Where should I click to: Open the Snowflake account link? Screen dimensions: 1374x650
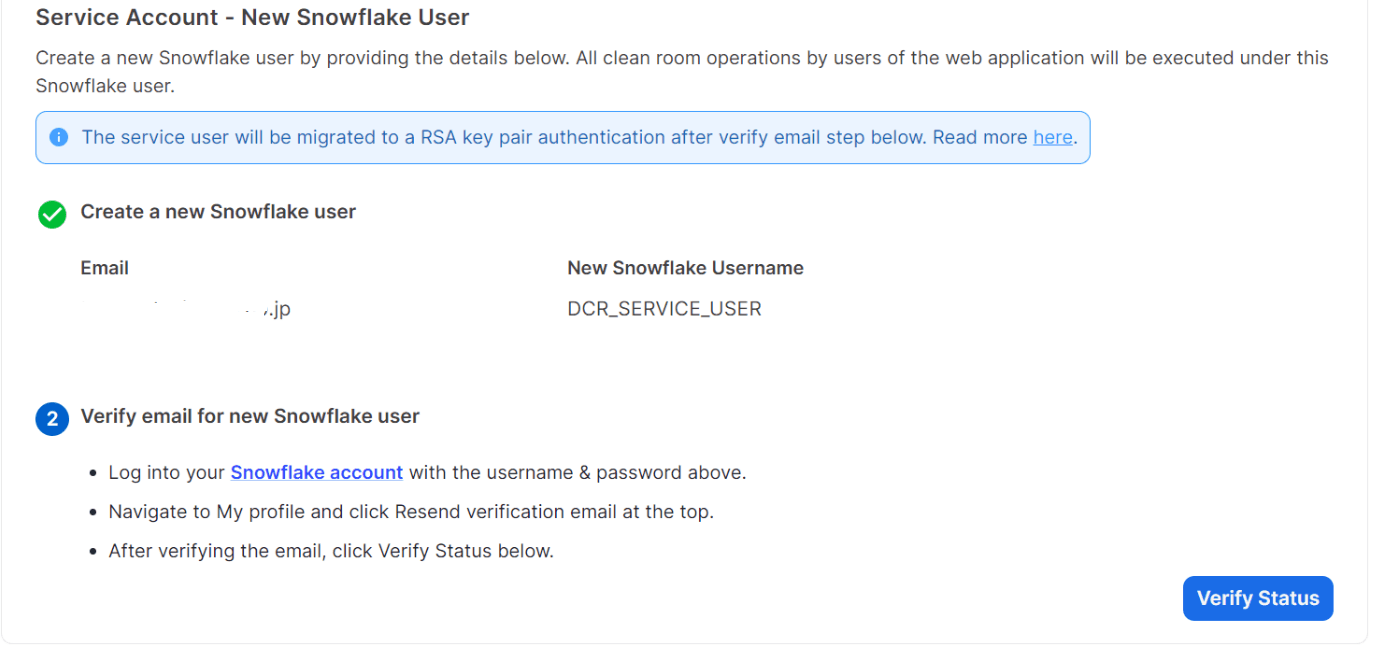point(317,472)
